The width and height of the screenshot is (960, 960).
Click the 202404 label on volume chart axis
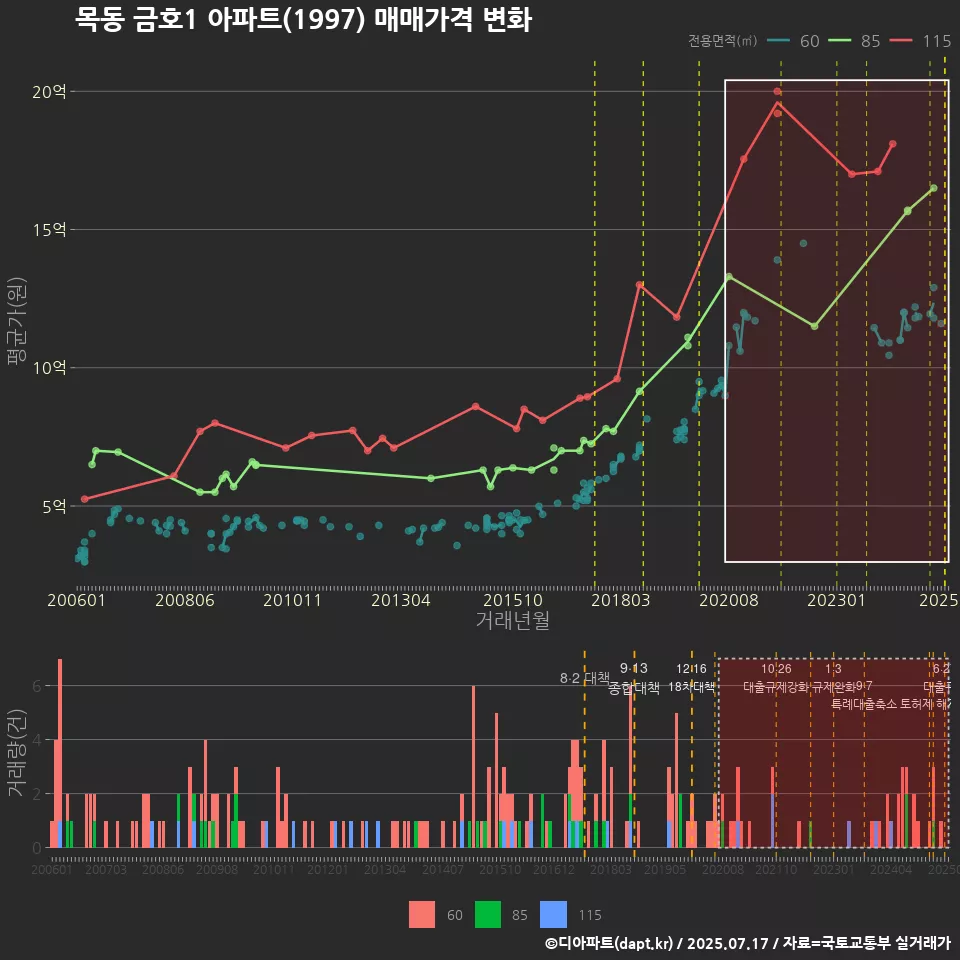[891, 869]
